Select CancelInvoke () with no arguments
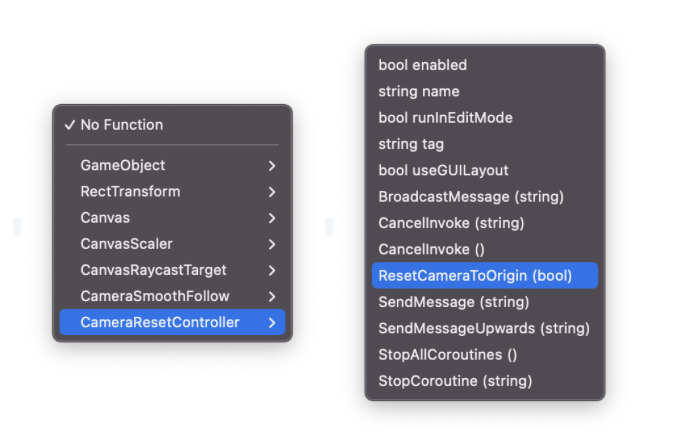Screen dimensions: 674x443 coord(431,249)
